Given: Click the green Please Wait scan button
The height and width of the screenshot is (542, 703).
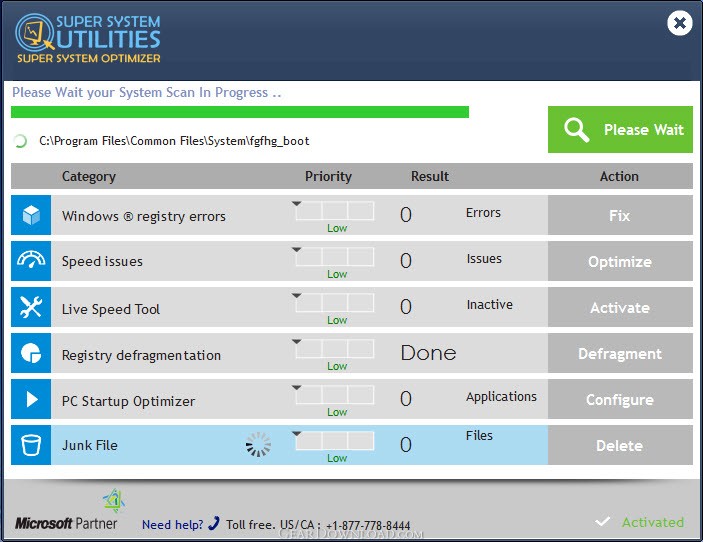Looking at the screenshot, I should coord(619,130).
